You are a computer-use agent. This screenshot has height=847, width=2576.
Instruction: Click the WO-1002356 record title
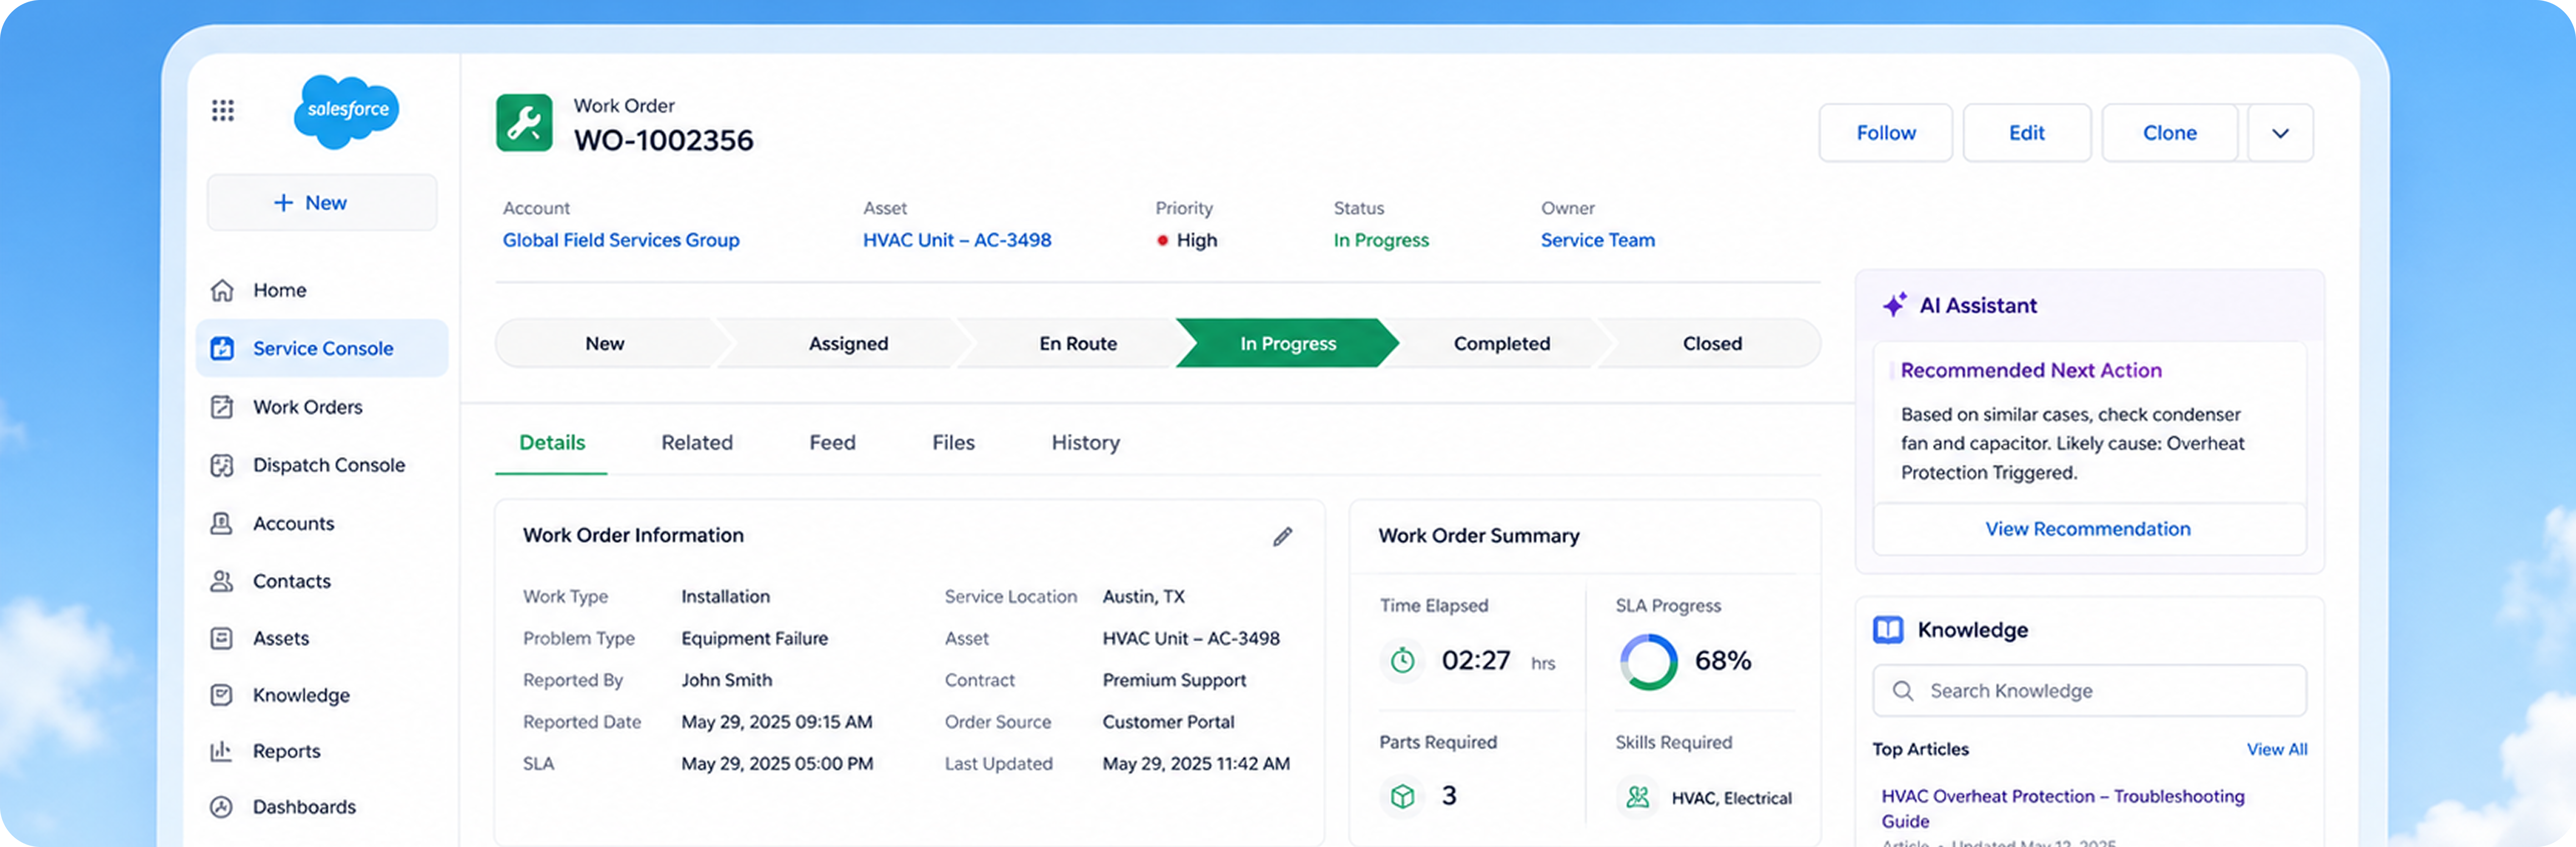coord(663,140)
